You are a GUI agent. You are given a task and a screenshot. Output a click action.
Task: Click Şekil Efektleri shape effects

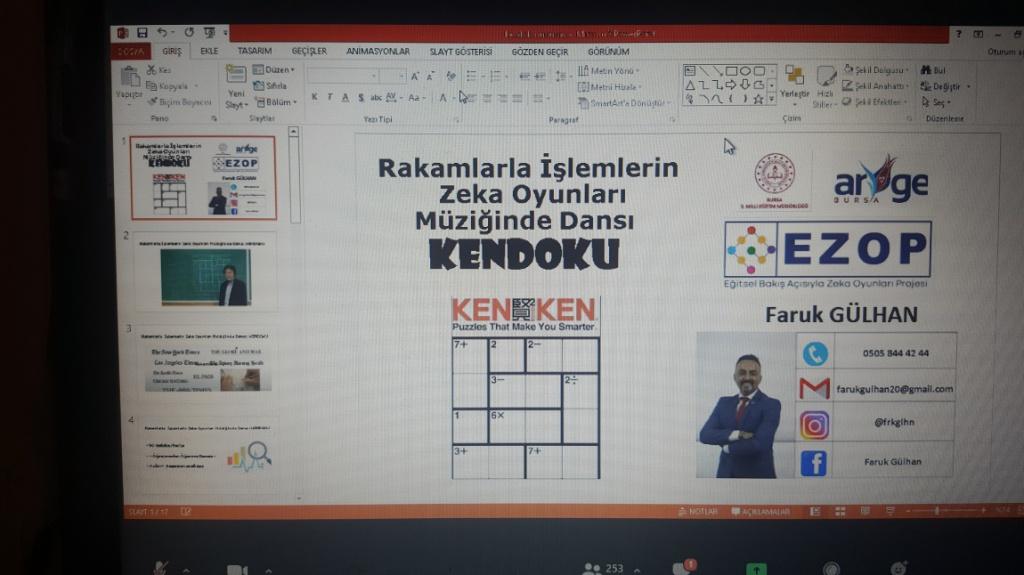(875, 102)
